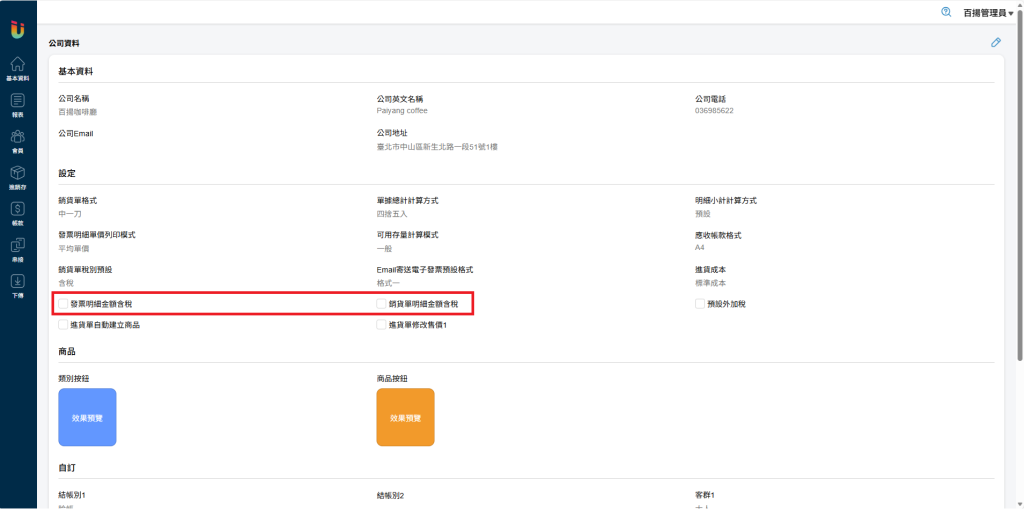Click the company phone number 036985622
The image size is (1024, 509).
coord(714,111)
